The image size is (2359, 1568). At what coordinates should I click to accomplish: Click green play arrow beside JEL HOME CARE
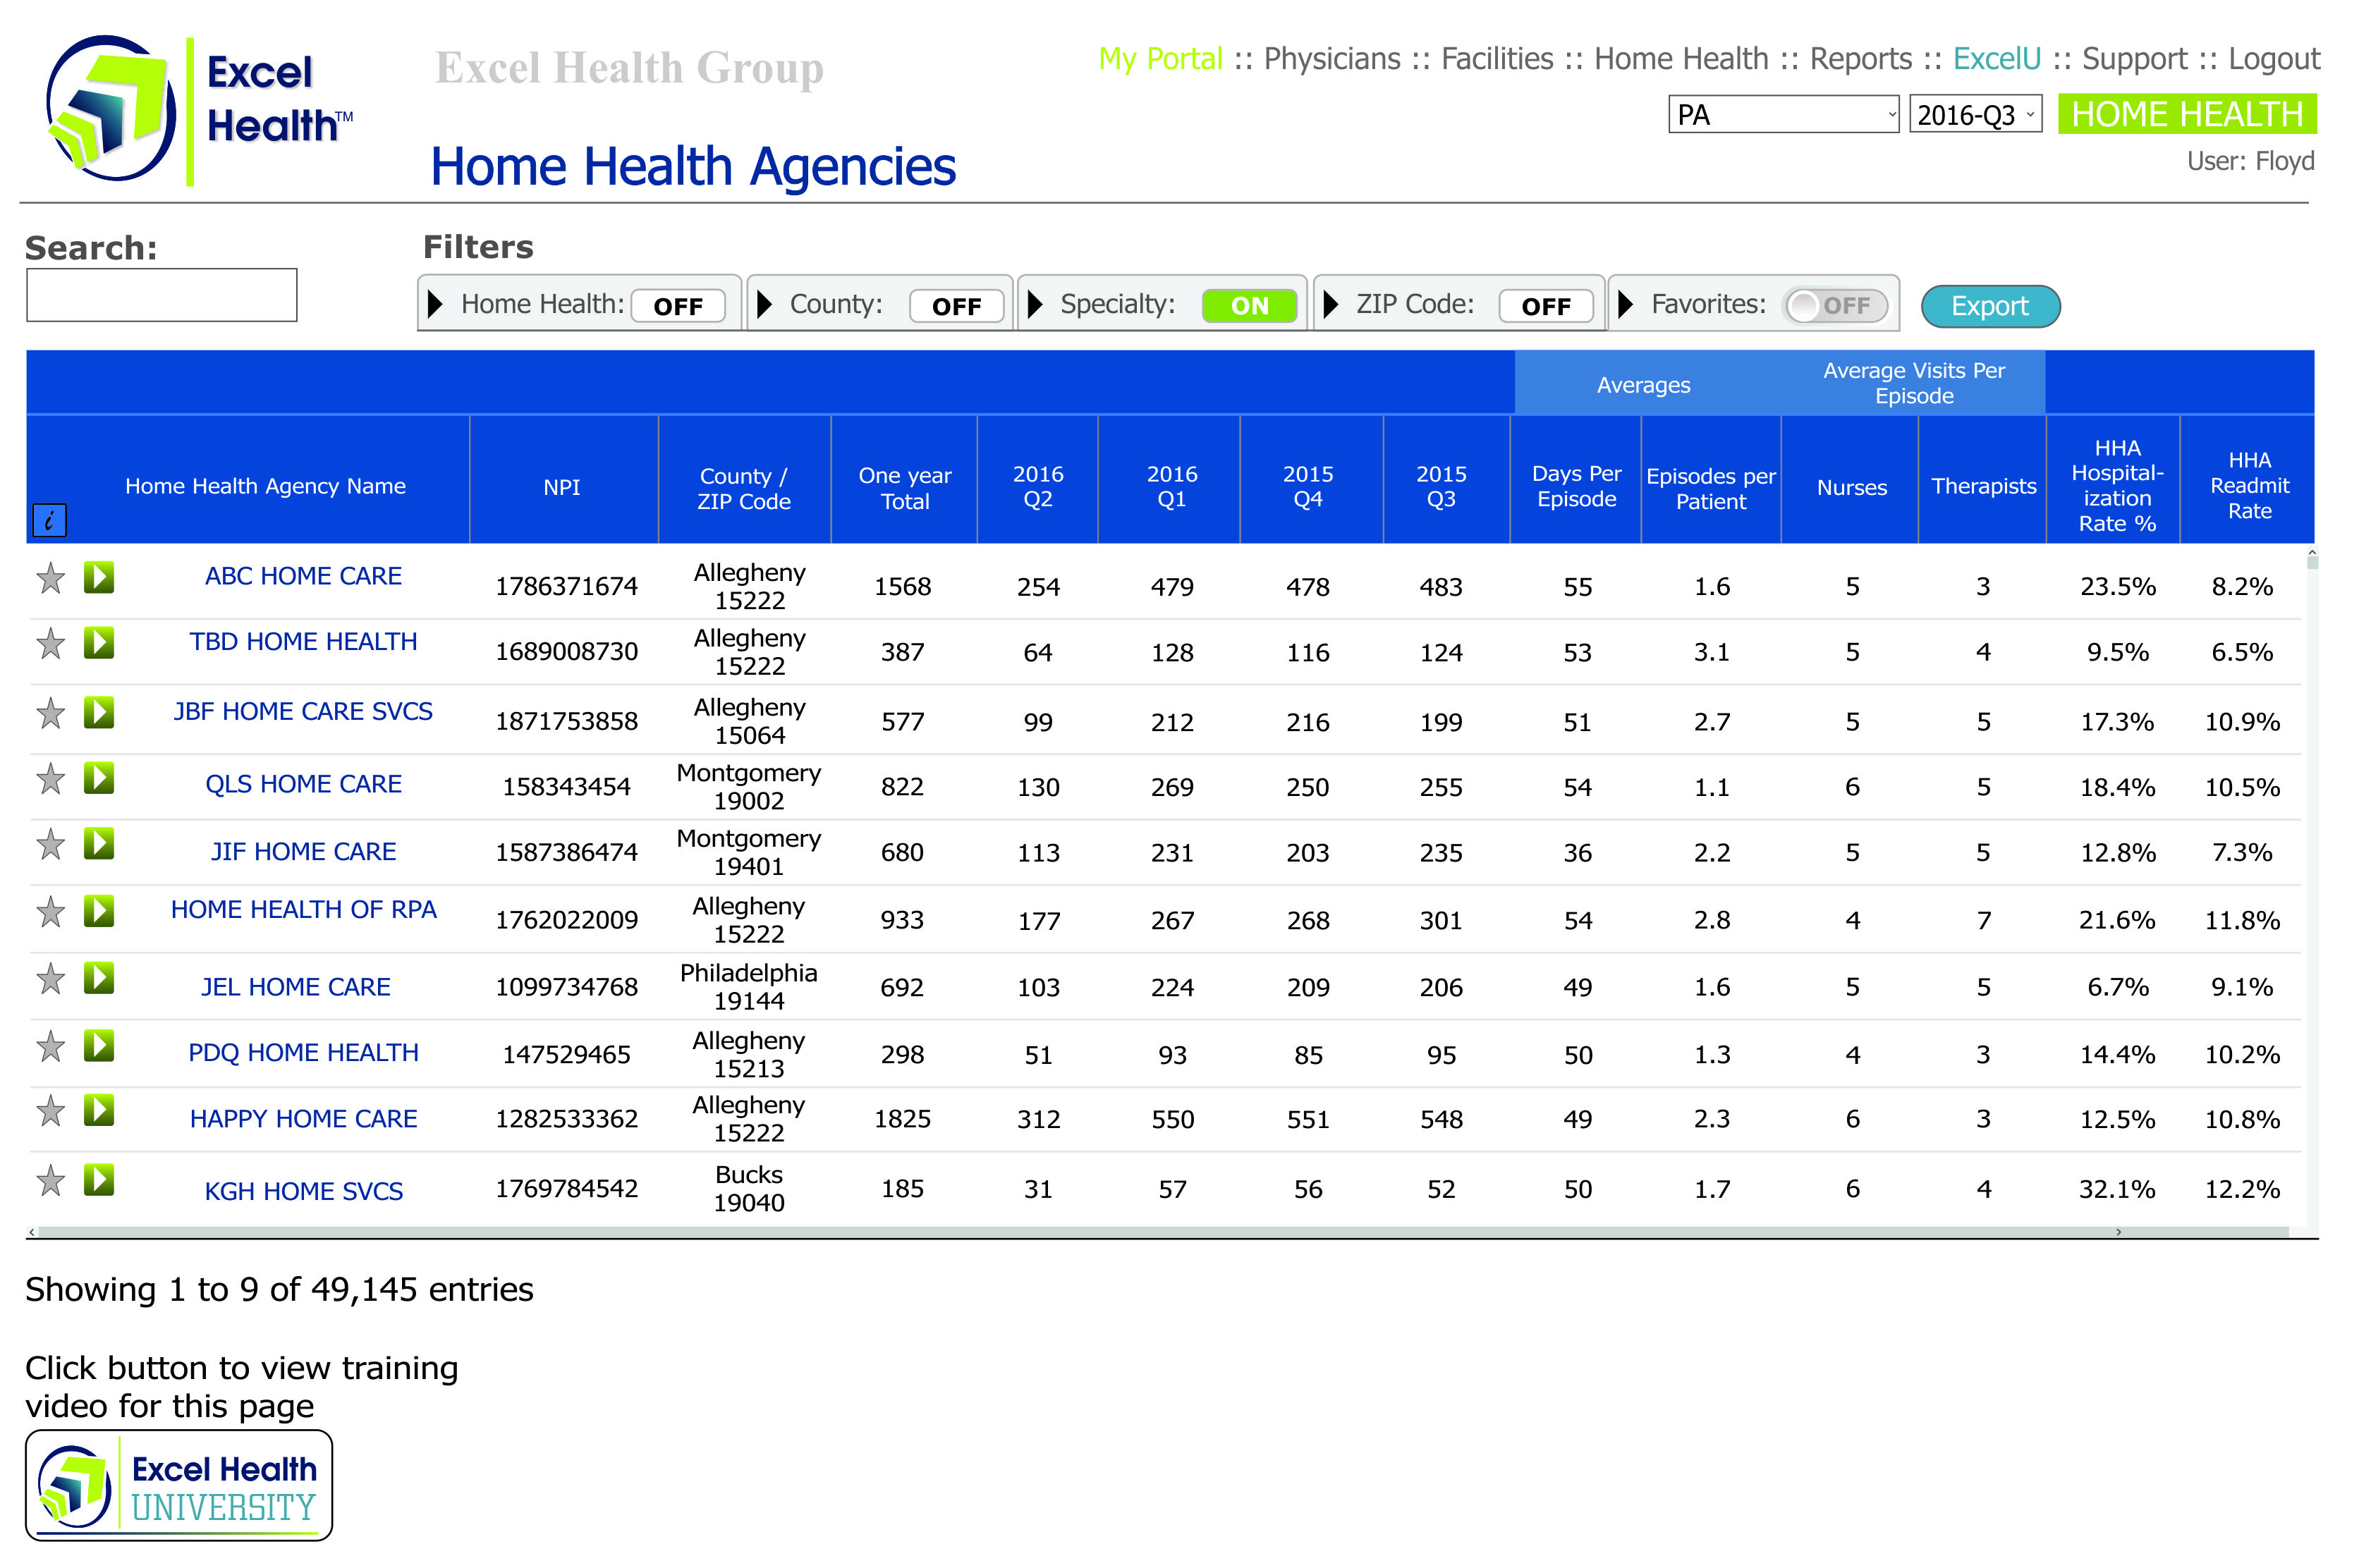tap(98, 978)
